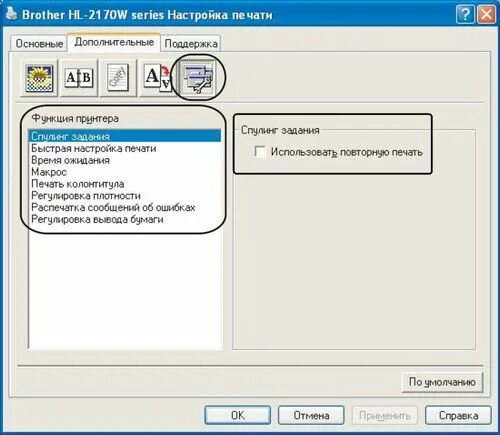Switch to the Основные tab

[x=39, y=44]
